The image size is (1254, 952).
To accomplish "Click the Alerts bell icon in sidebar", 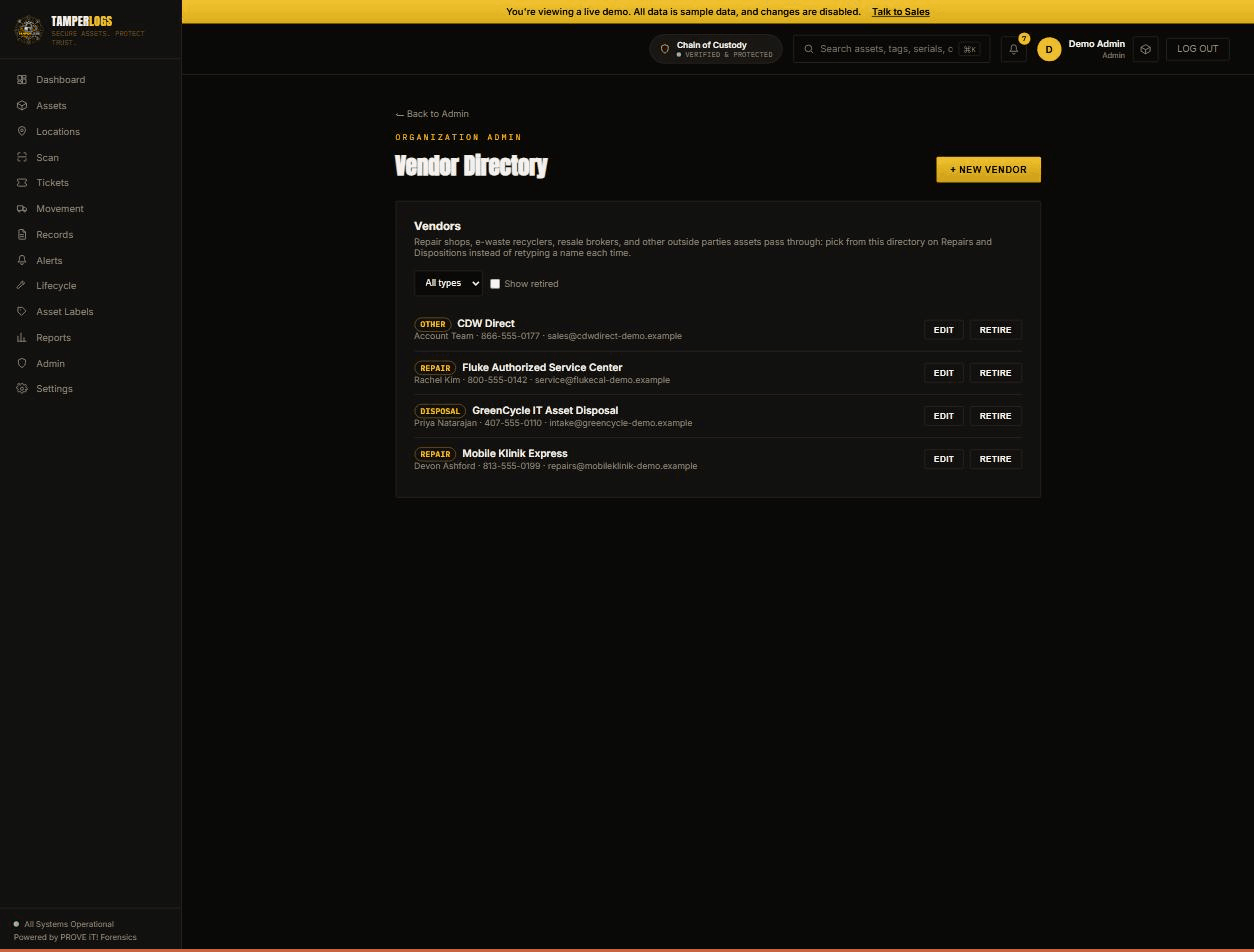I will pos(22,261).
